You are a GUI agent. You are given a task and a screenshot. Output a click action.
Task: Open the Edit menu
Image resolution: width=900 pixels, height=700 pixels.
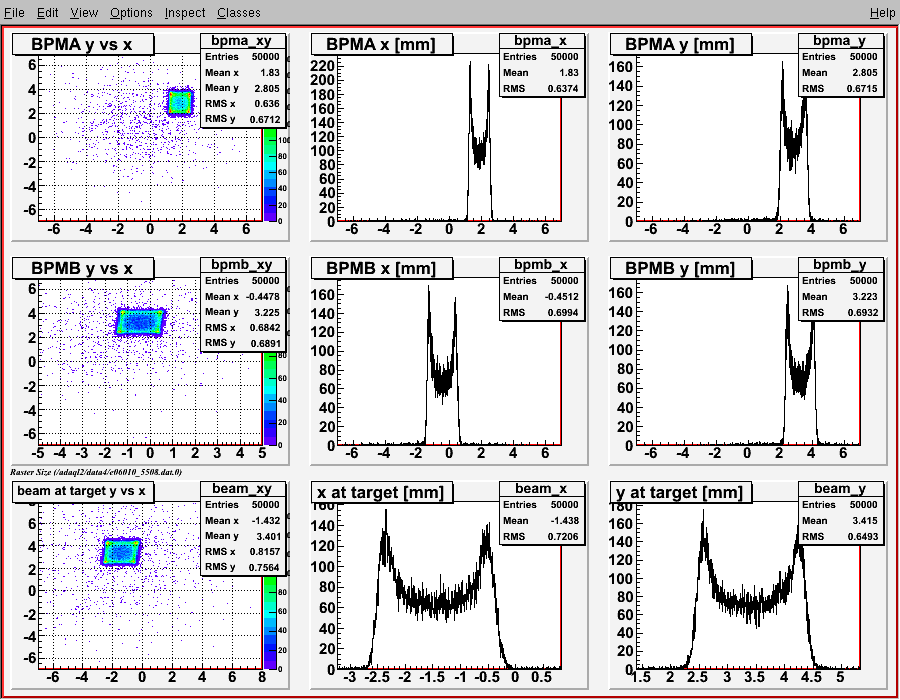48,13
